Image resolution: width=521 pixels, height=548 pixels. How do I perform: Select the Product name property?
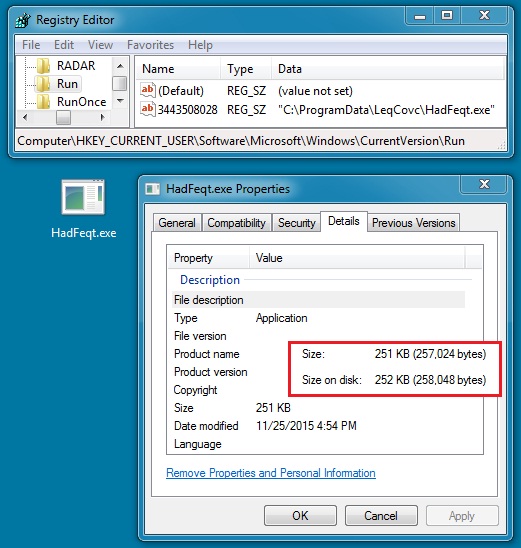click(207, 354)
